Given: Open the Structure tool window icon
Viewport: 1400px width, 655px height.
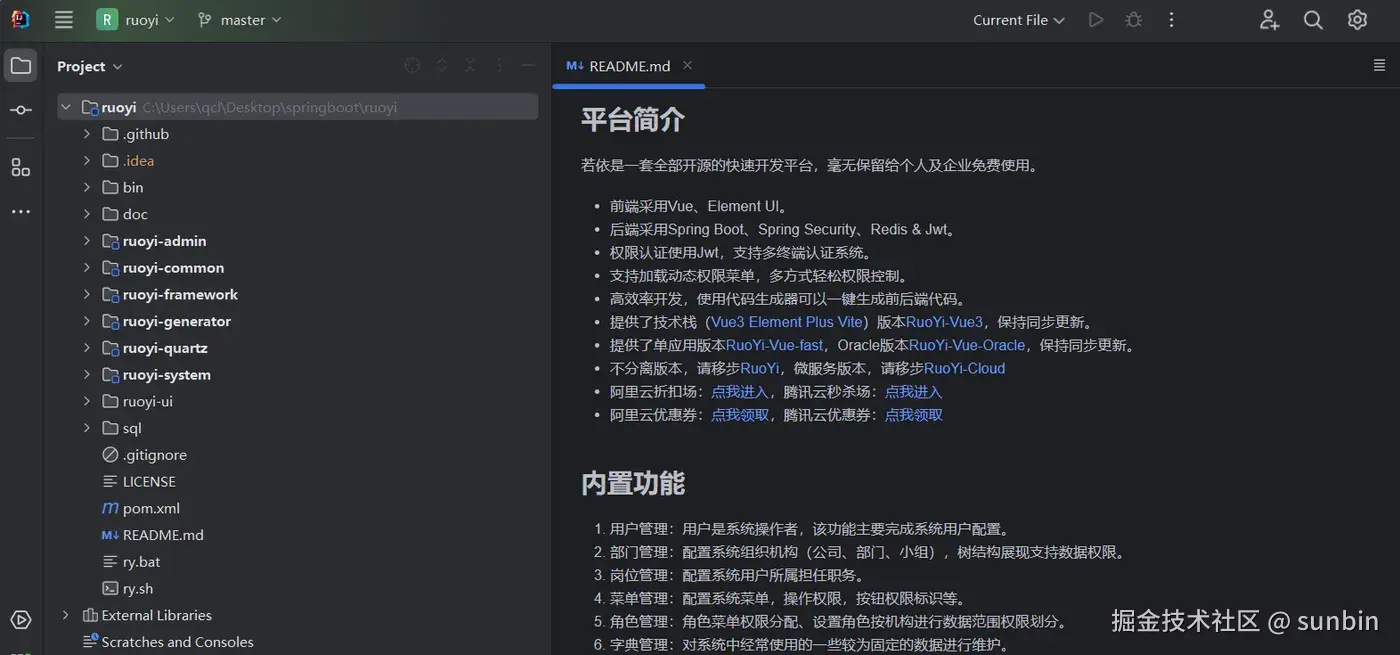Looking at the screenshot, I should (x=20, y=167).
